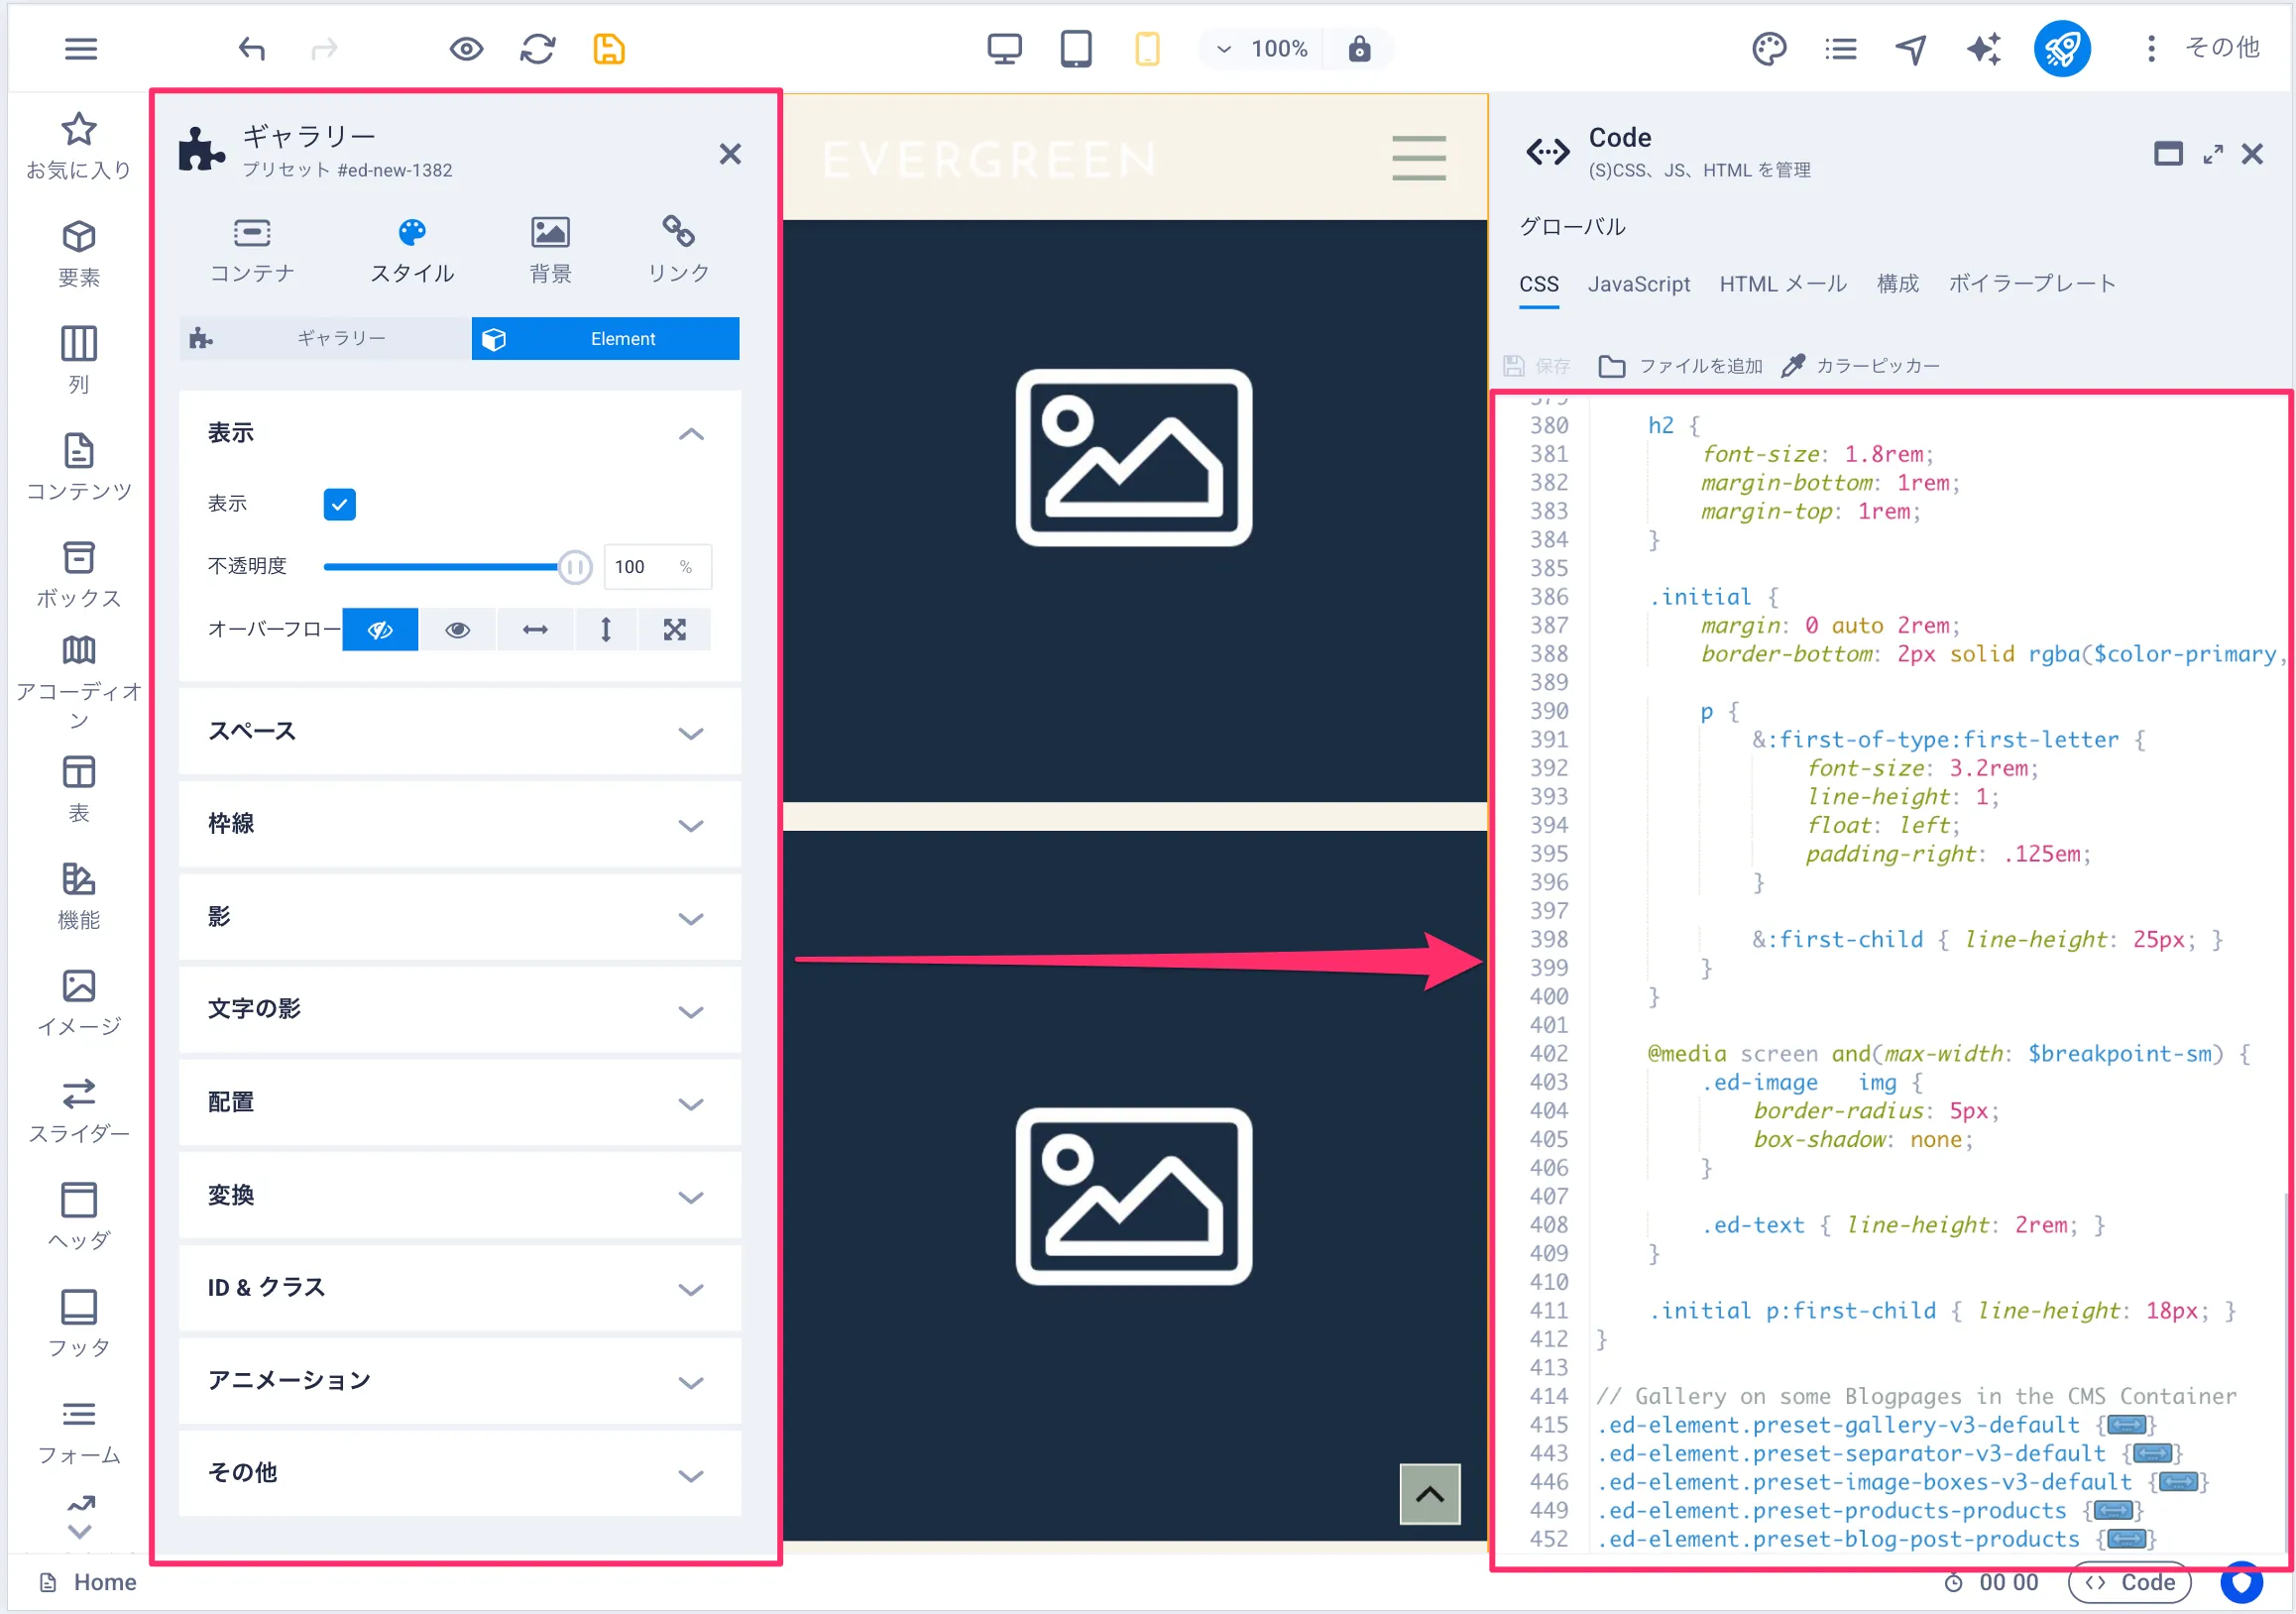This screenshot has width=2296, height=1614.
Task: Open the color palette design icon
Action: pyautogui.click(x=1769, y=49)
